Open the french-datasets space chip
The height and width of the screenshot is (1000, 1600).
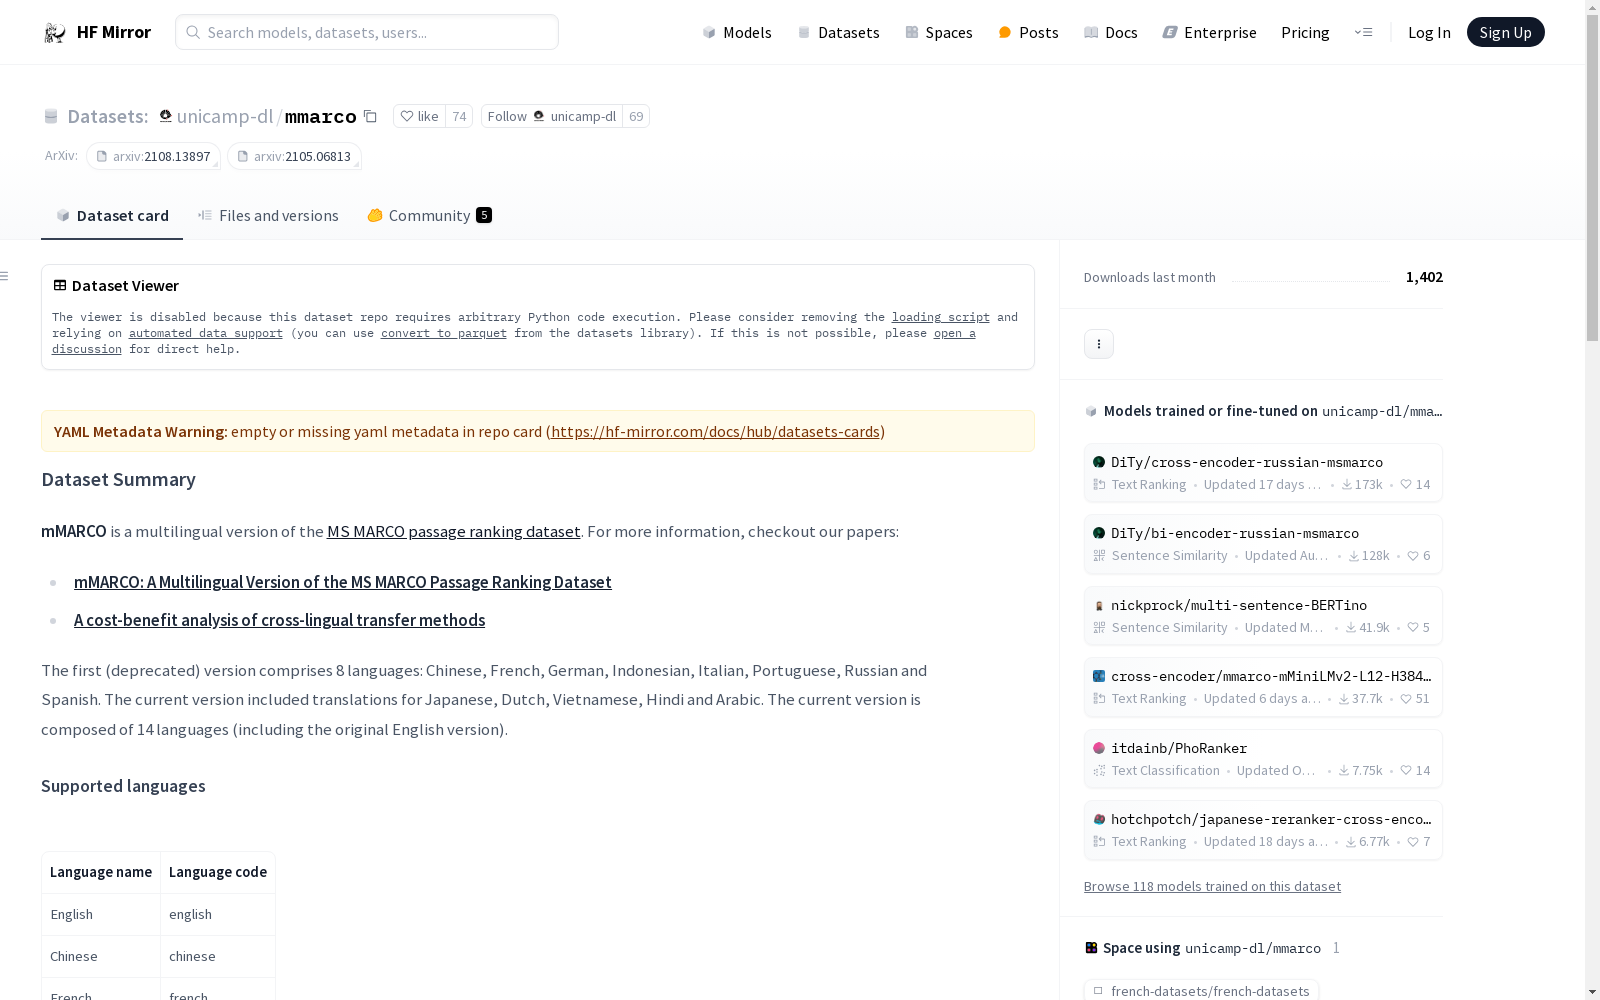point(1201,990)
